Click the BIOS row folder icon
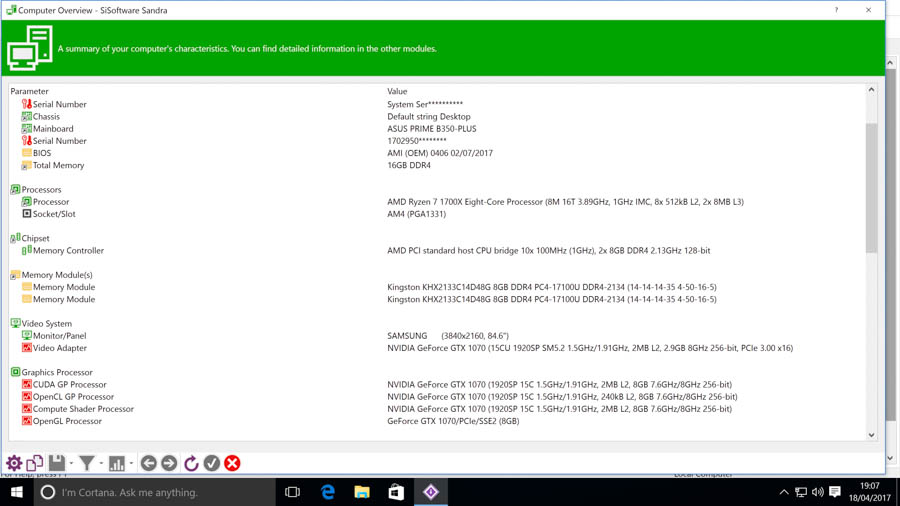 [26, 153]
